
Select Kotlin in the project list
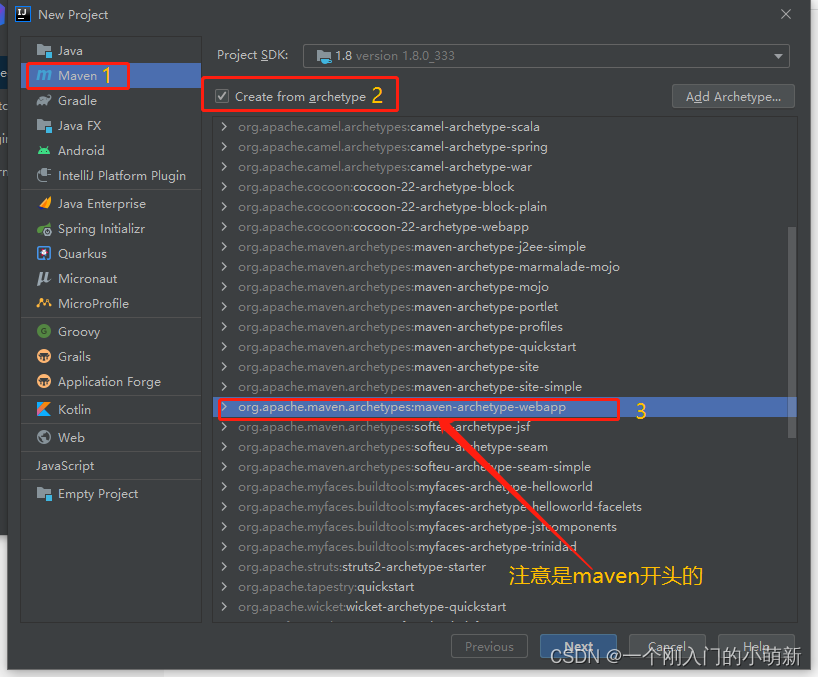tap(111, 409)
